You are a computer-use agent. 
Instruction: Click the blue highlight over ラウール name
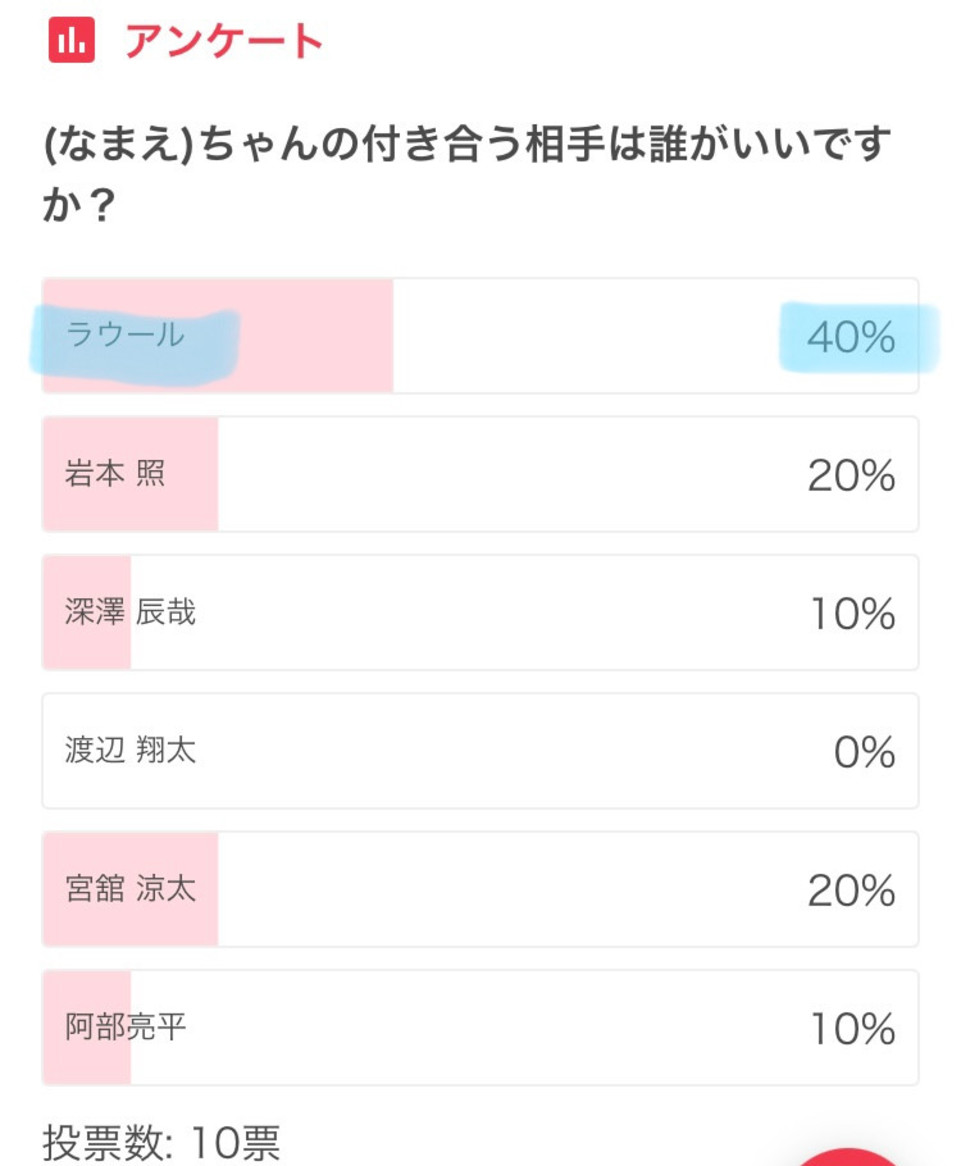pyautogui.click(x=135, y=346)
